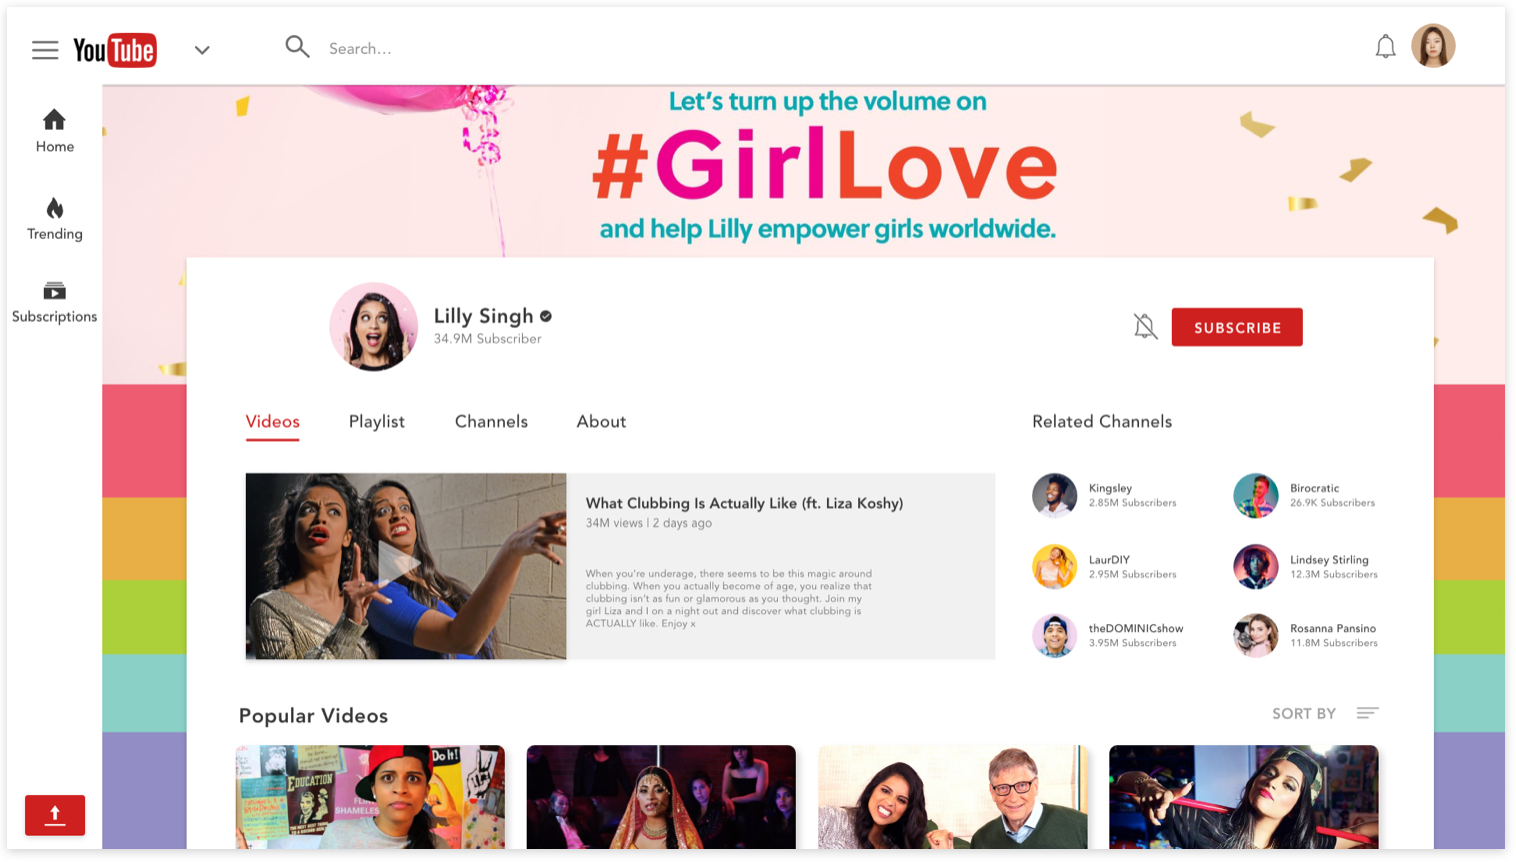Open popular video thumbnail with man in glasses
This screenshot has height=864, width=1516.
952,797
